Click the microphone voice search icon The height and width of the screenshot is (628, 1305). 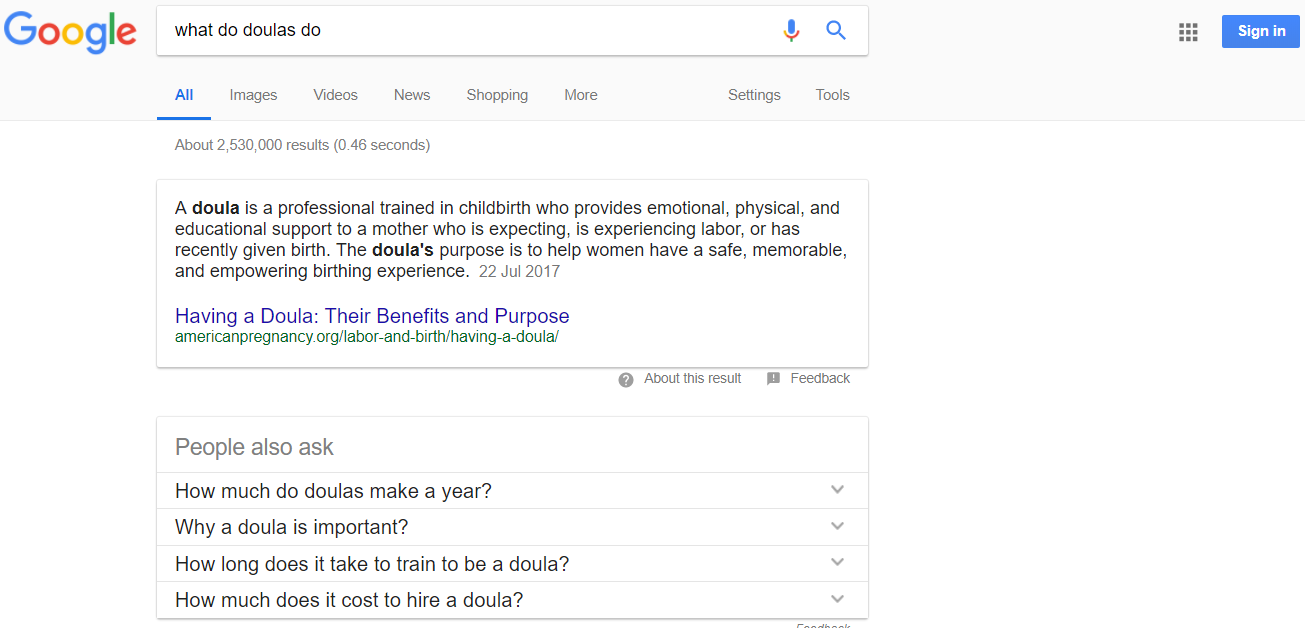pyautogui.click(x=791, y=31)
